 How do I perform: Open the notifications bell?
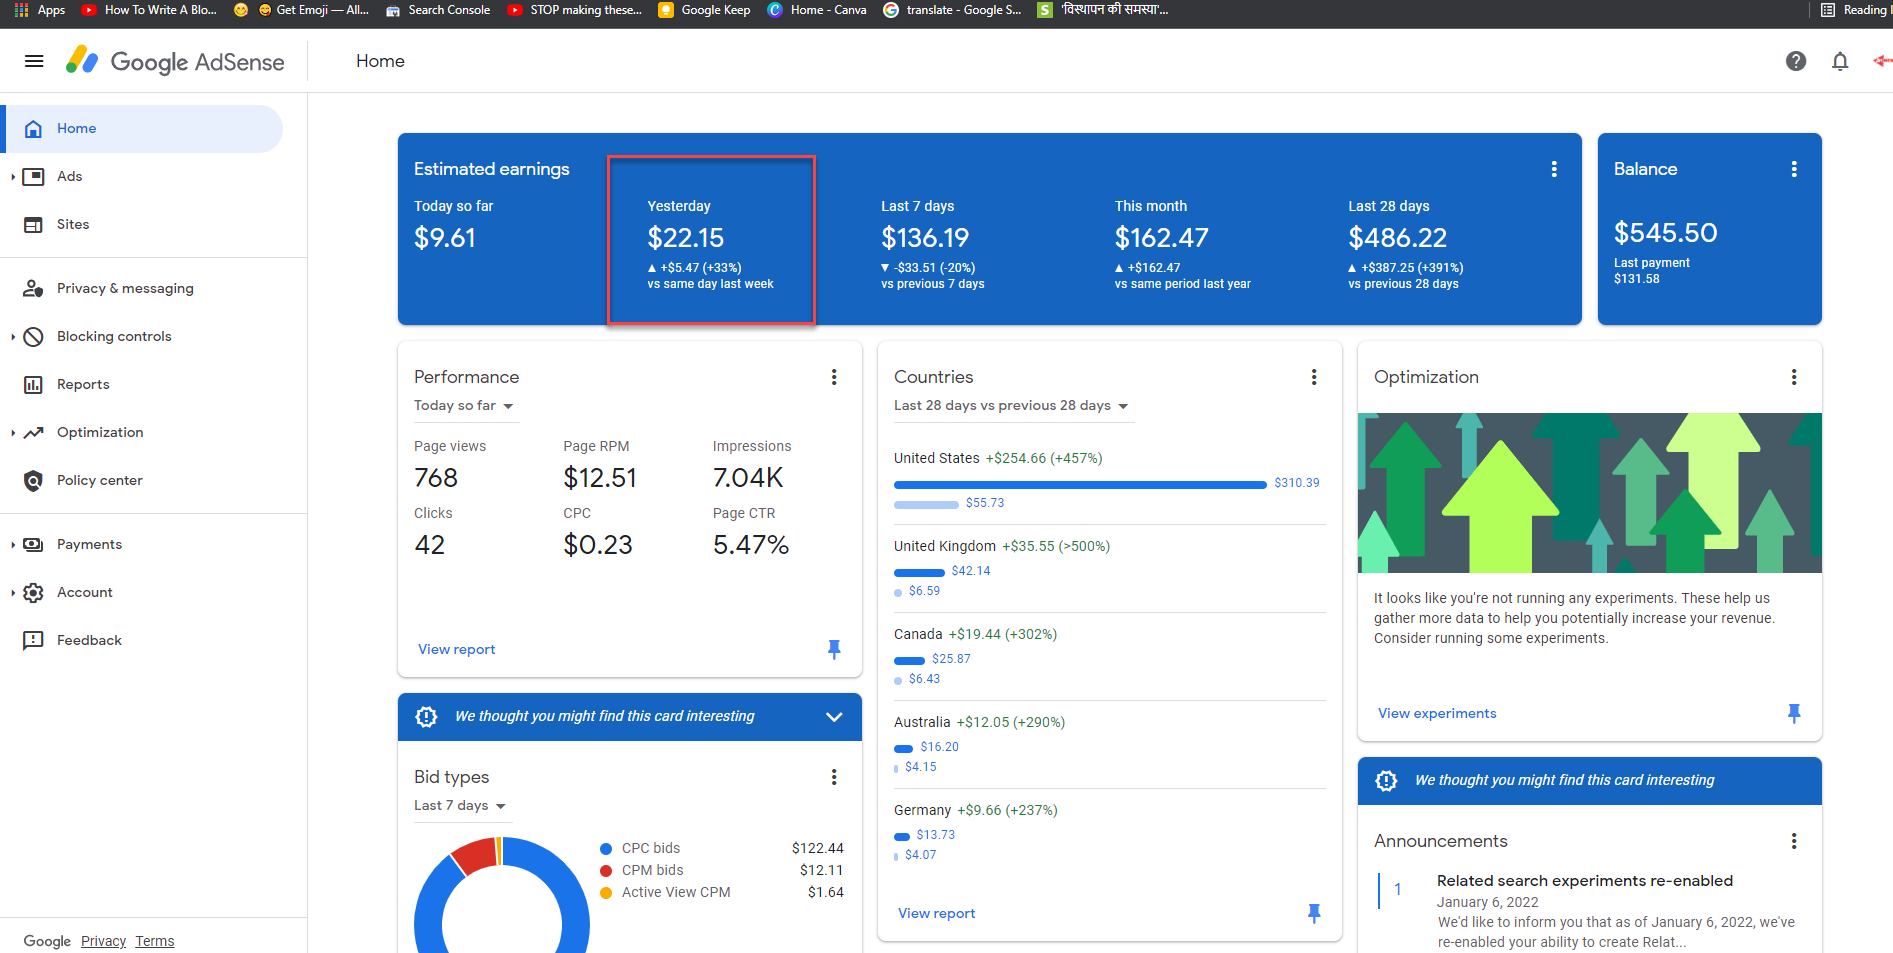[x=1840, y=61]
